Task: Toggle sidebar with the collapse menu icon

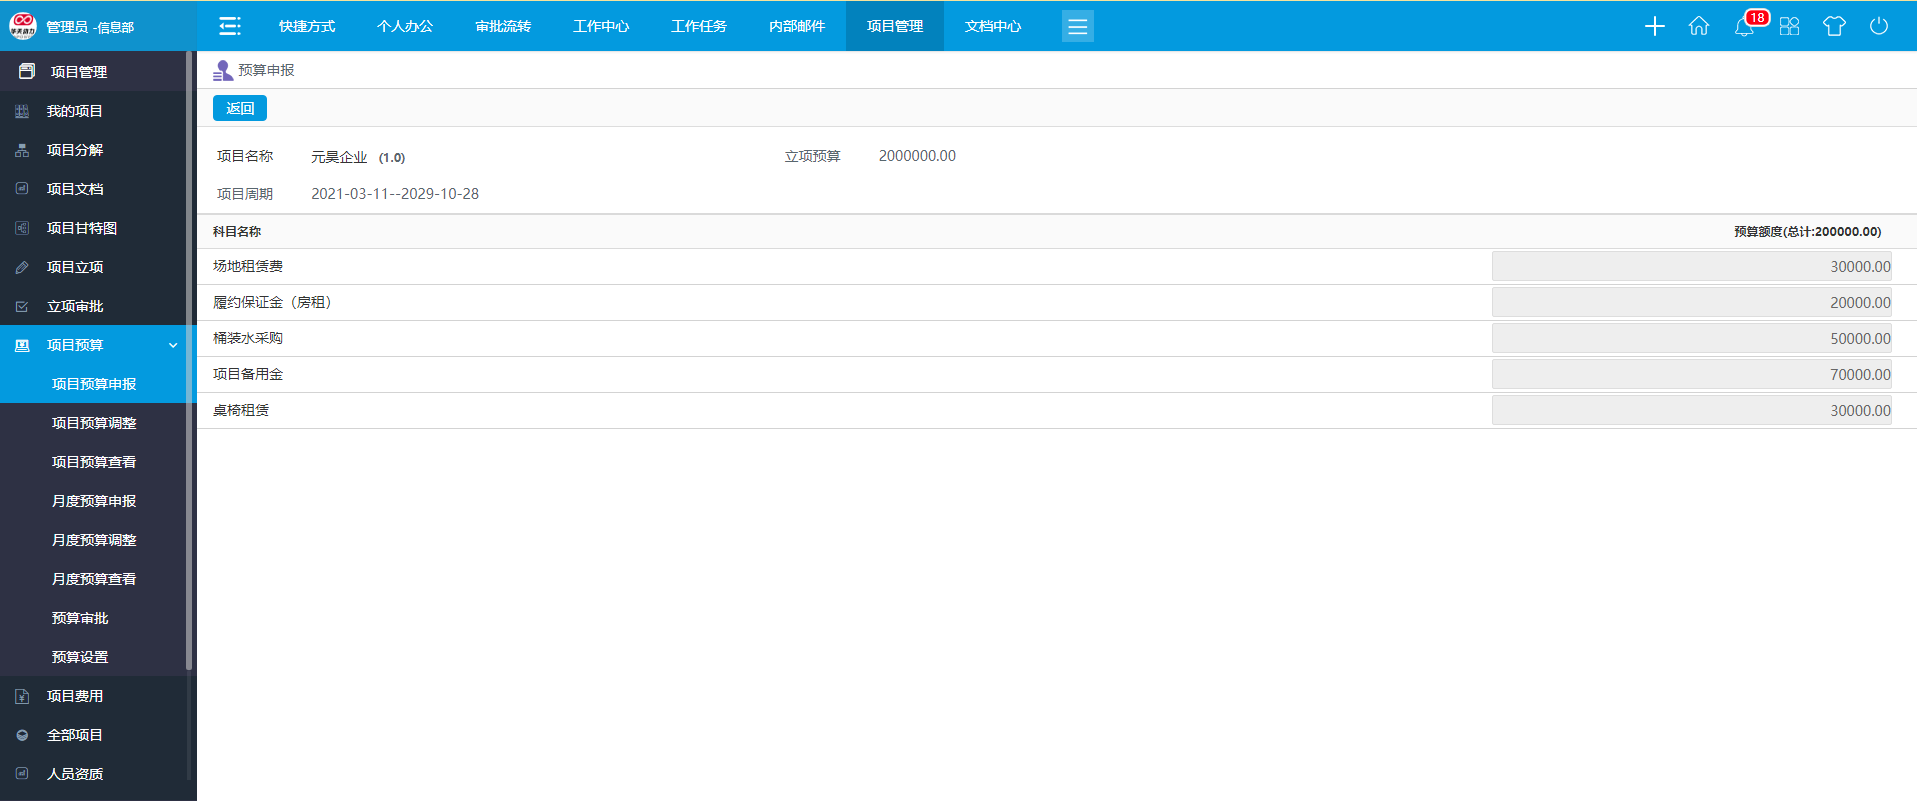Action: coord(229,26)
